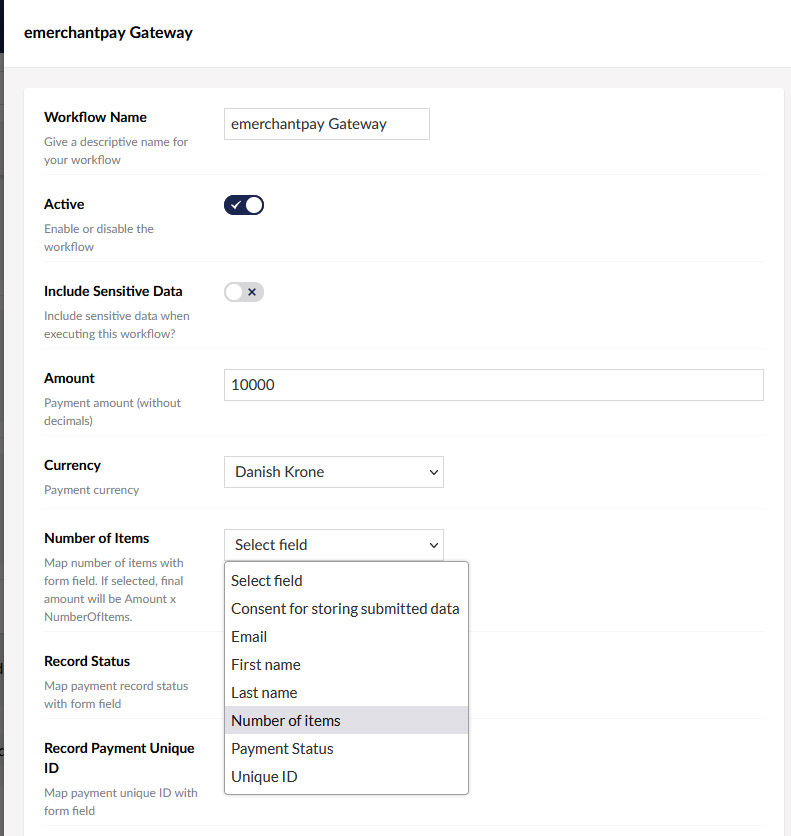Click the 'Record Payment Unique ID' label
The height and width of the screenshot is (836, 791).
pyautogui.click(x=119, y=758)
